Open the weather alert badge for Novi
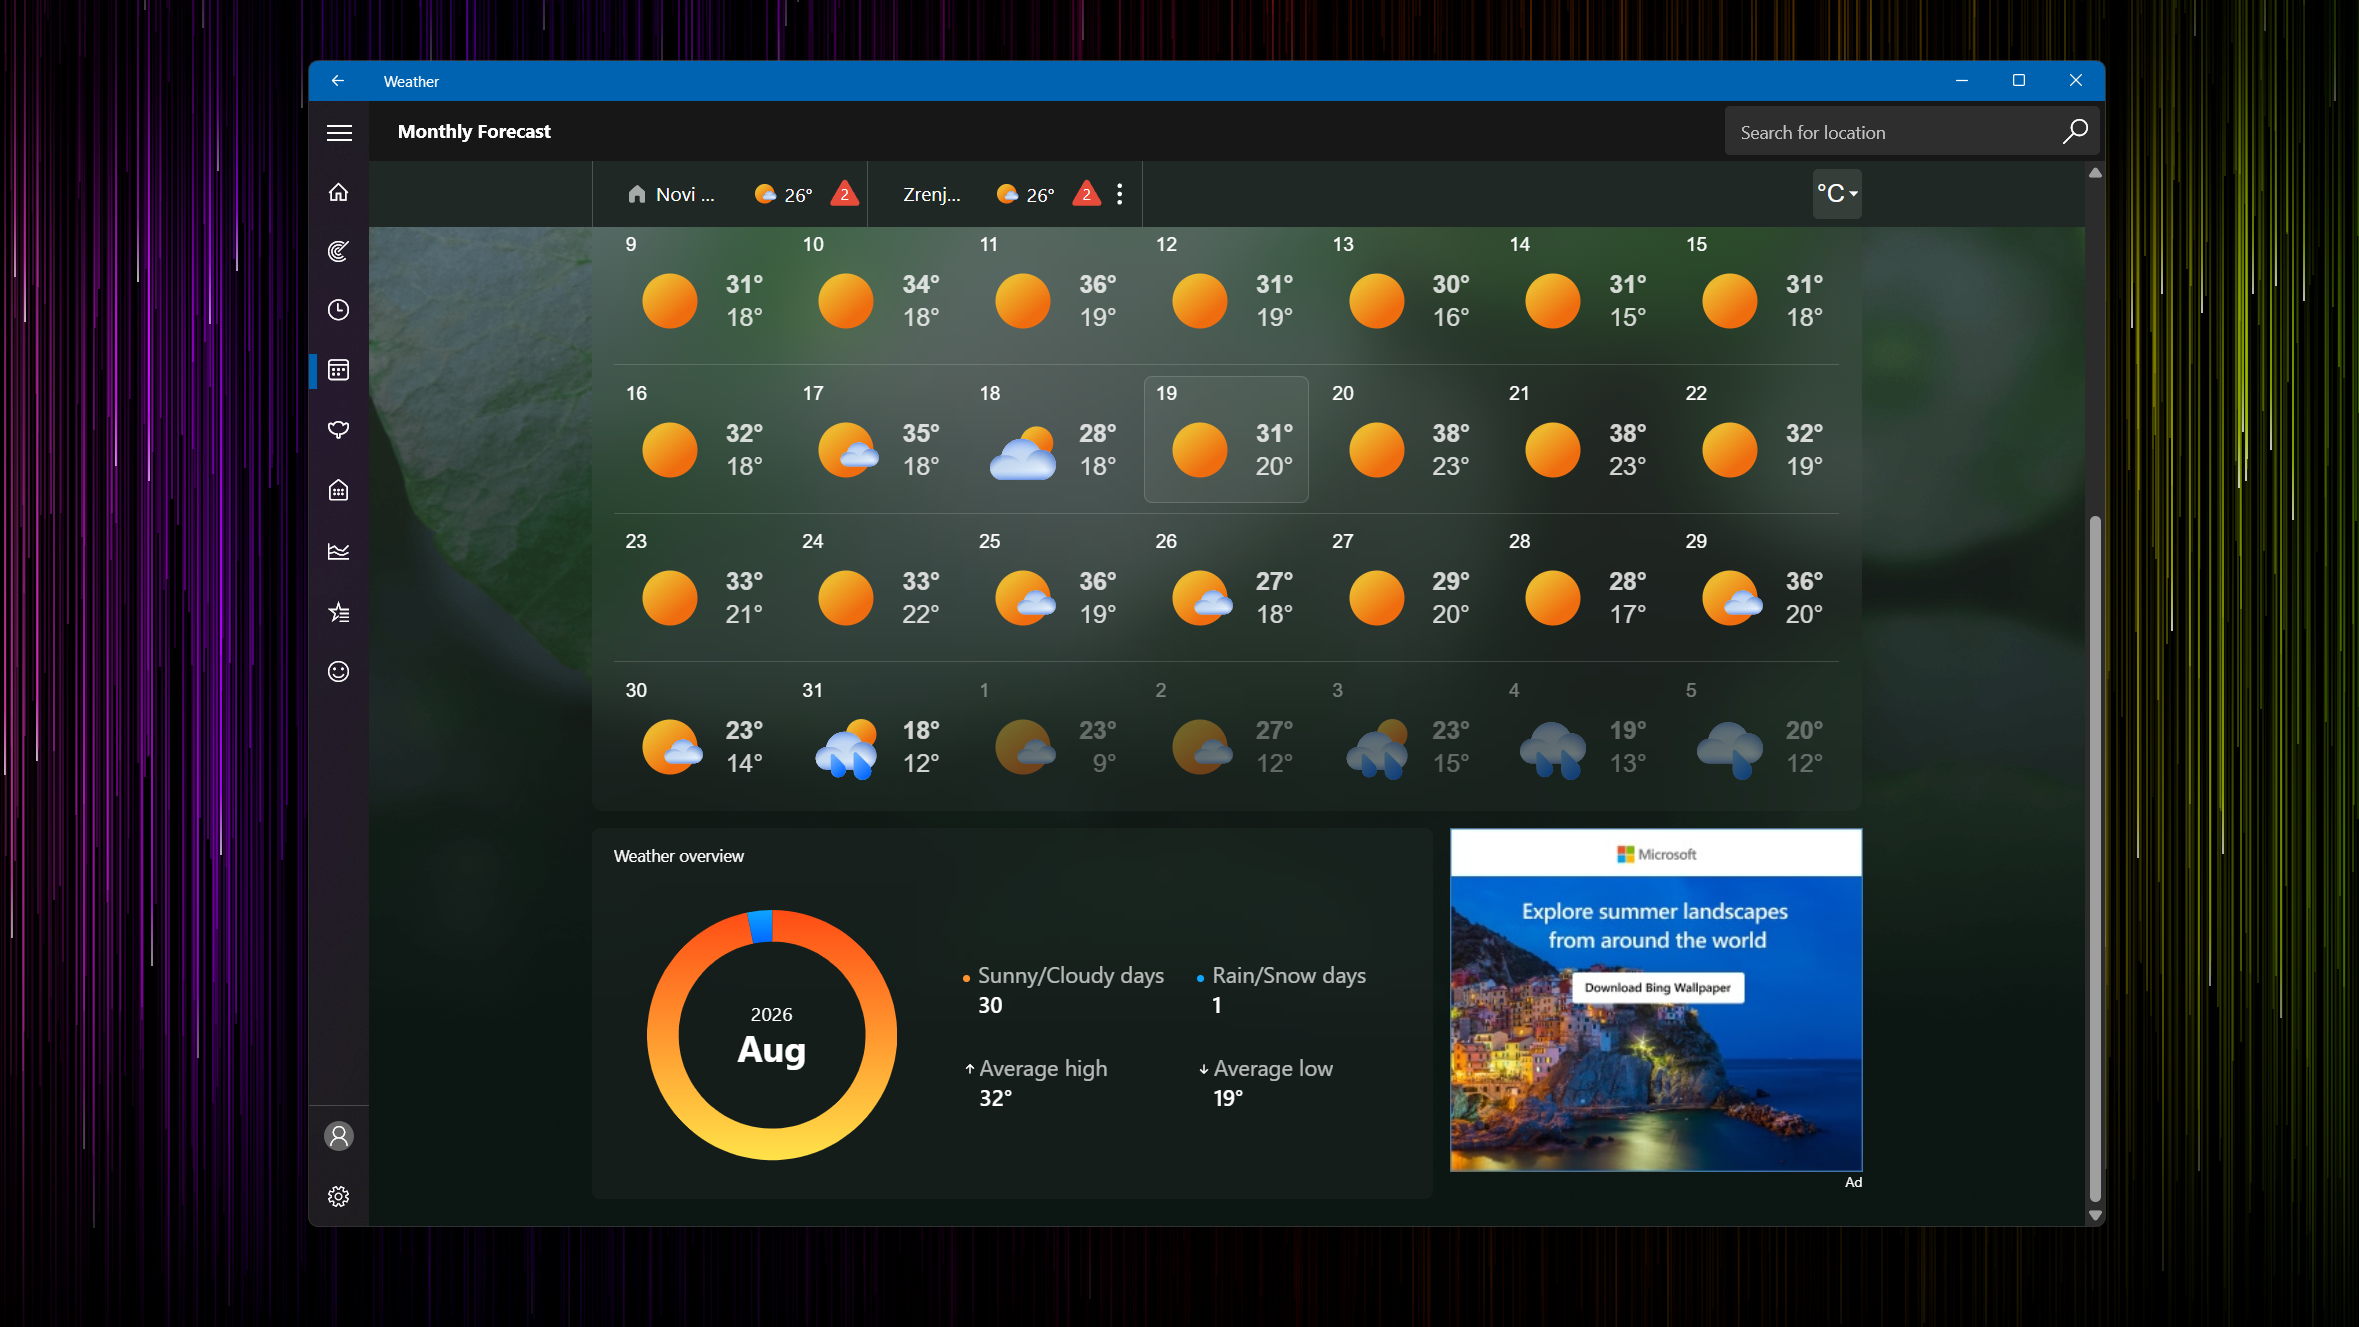The height and width of the screenshot is (1327, 2359). tap(845, 193)
